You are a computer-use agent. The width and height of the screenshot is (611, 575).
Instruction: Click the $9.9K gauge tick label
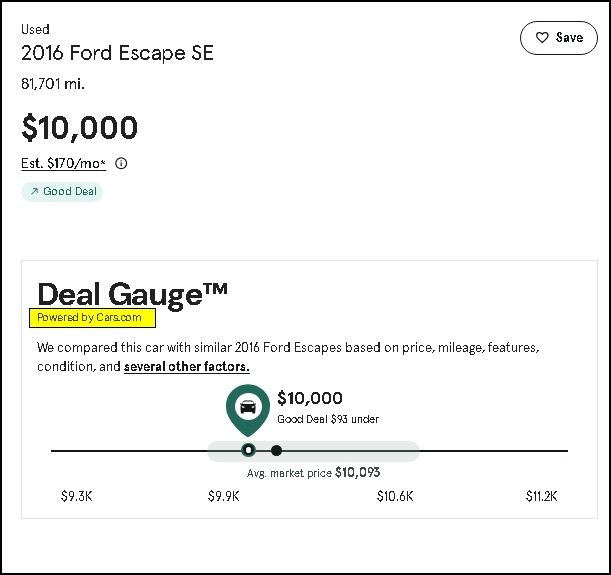point(223,496)
